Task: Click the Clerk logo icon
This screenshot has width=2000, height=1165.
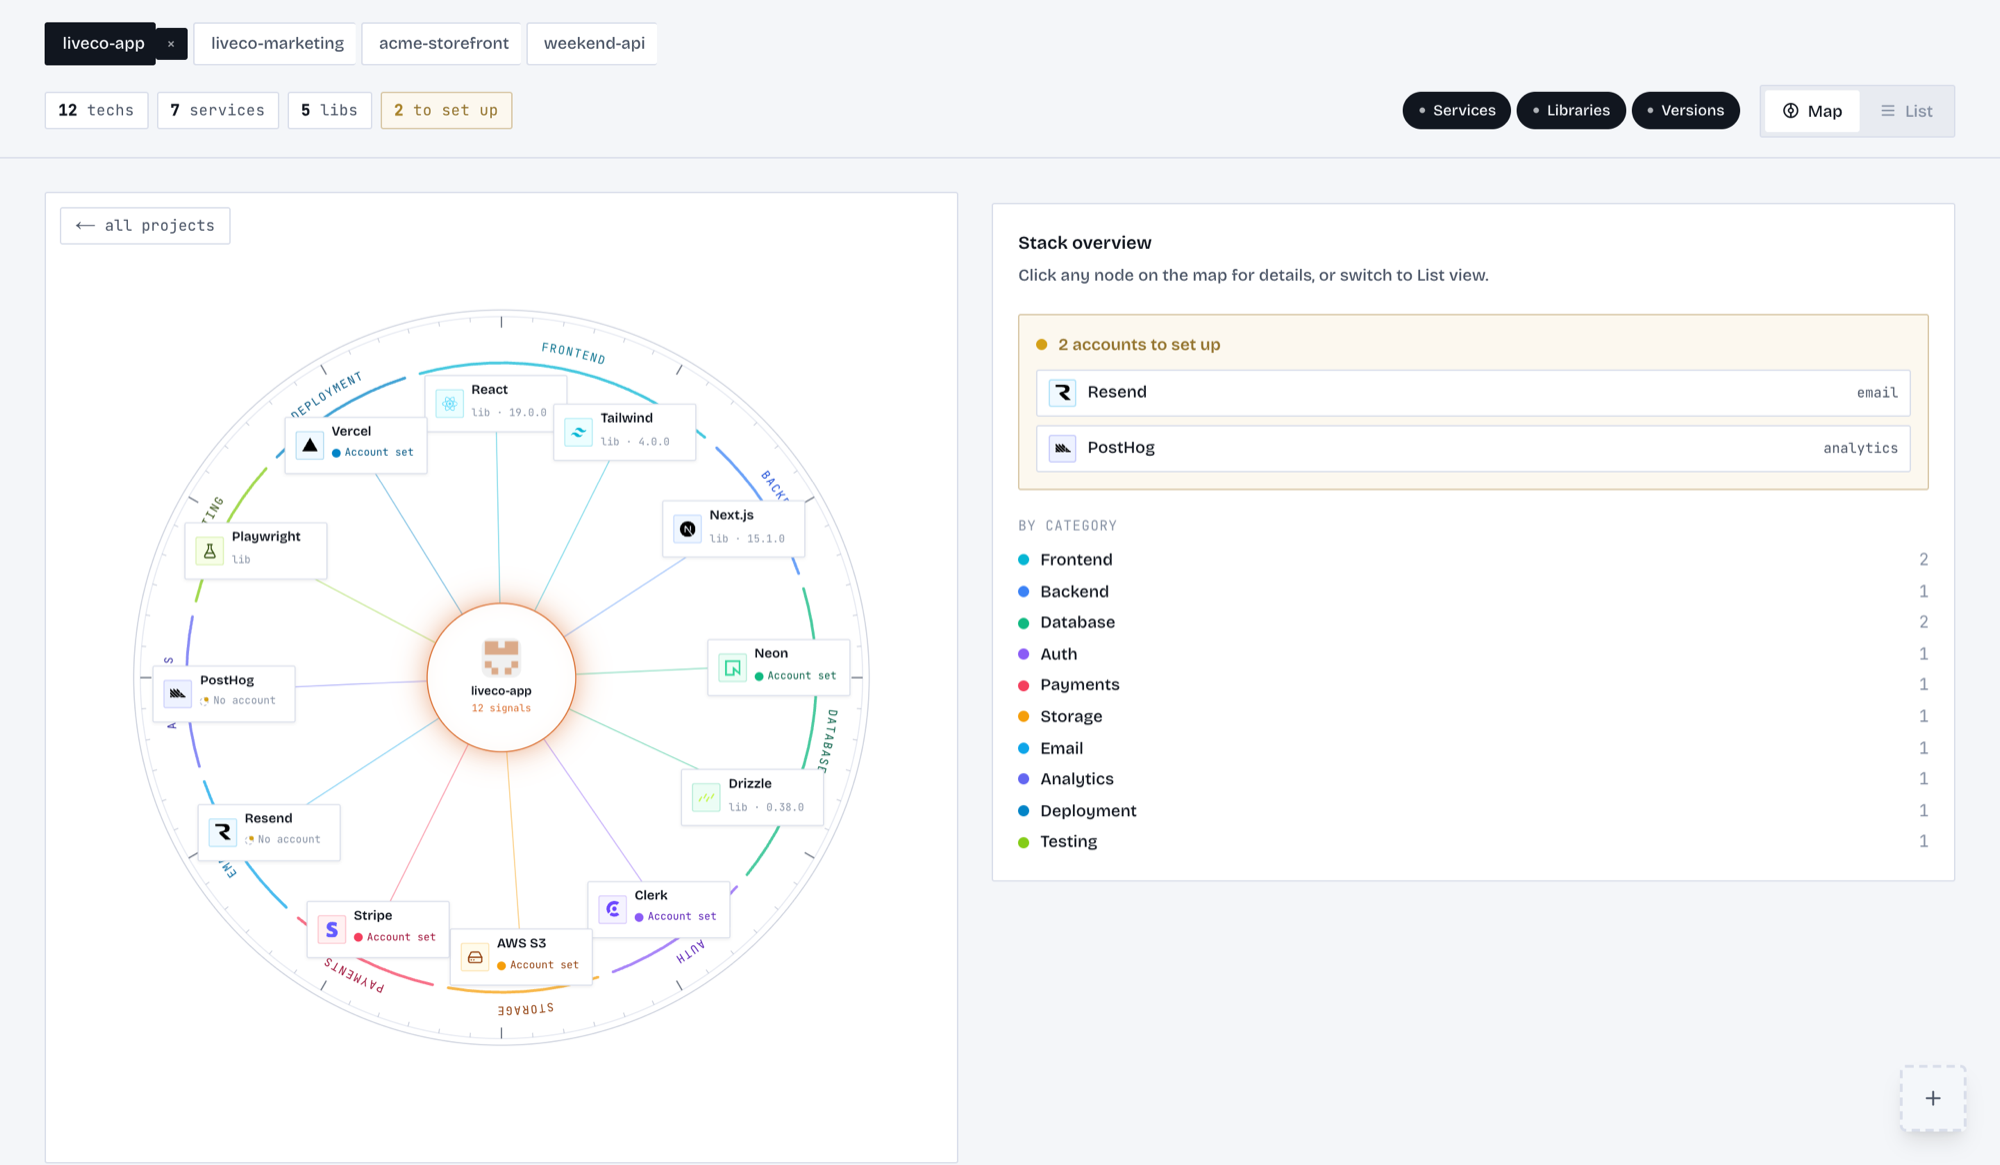Action: pyautogui.click(x=613, y=909)
